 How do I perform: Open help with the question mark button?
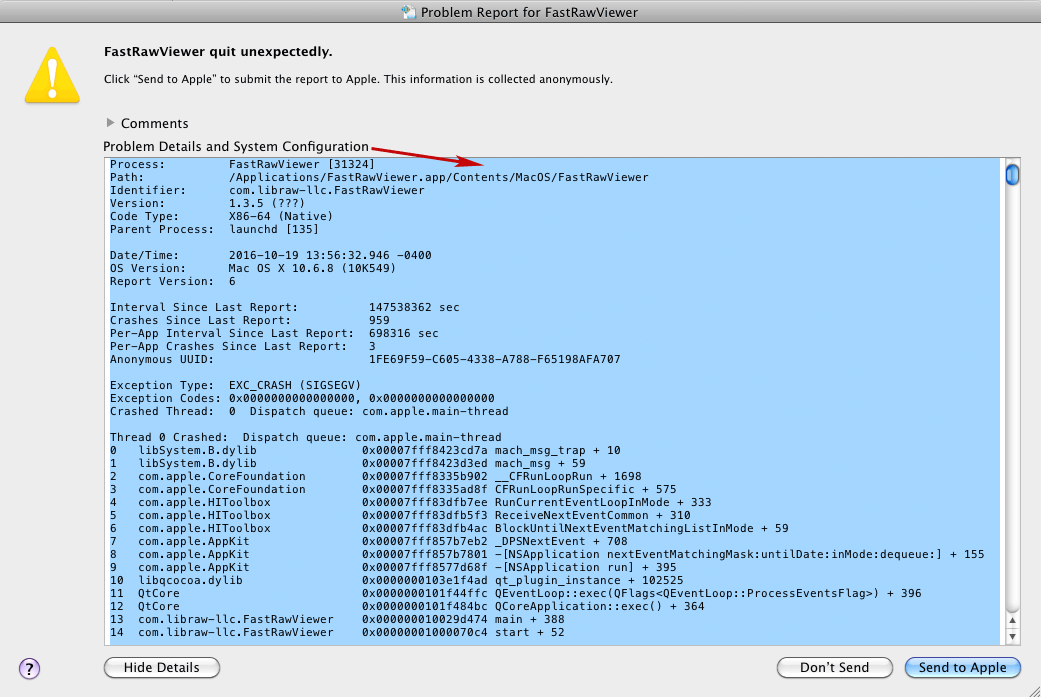tap(29, 668)
